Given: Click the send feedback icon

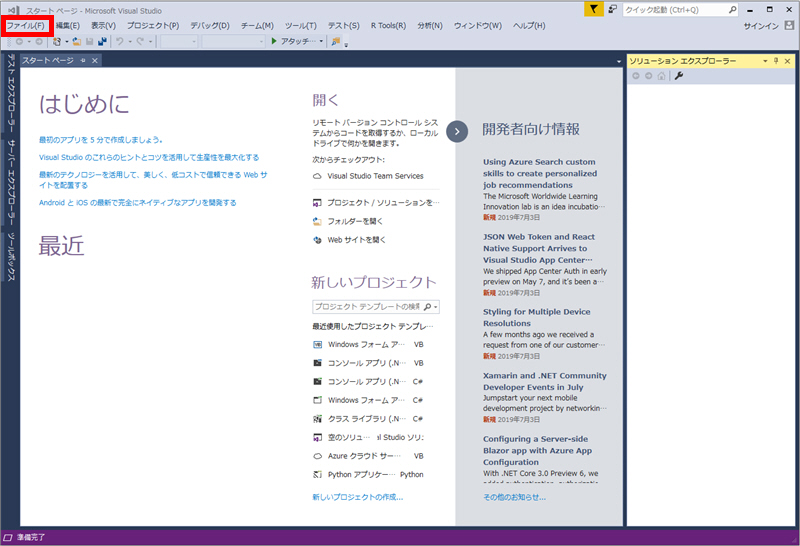Looking at the screenshot, I should (613, 9).
